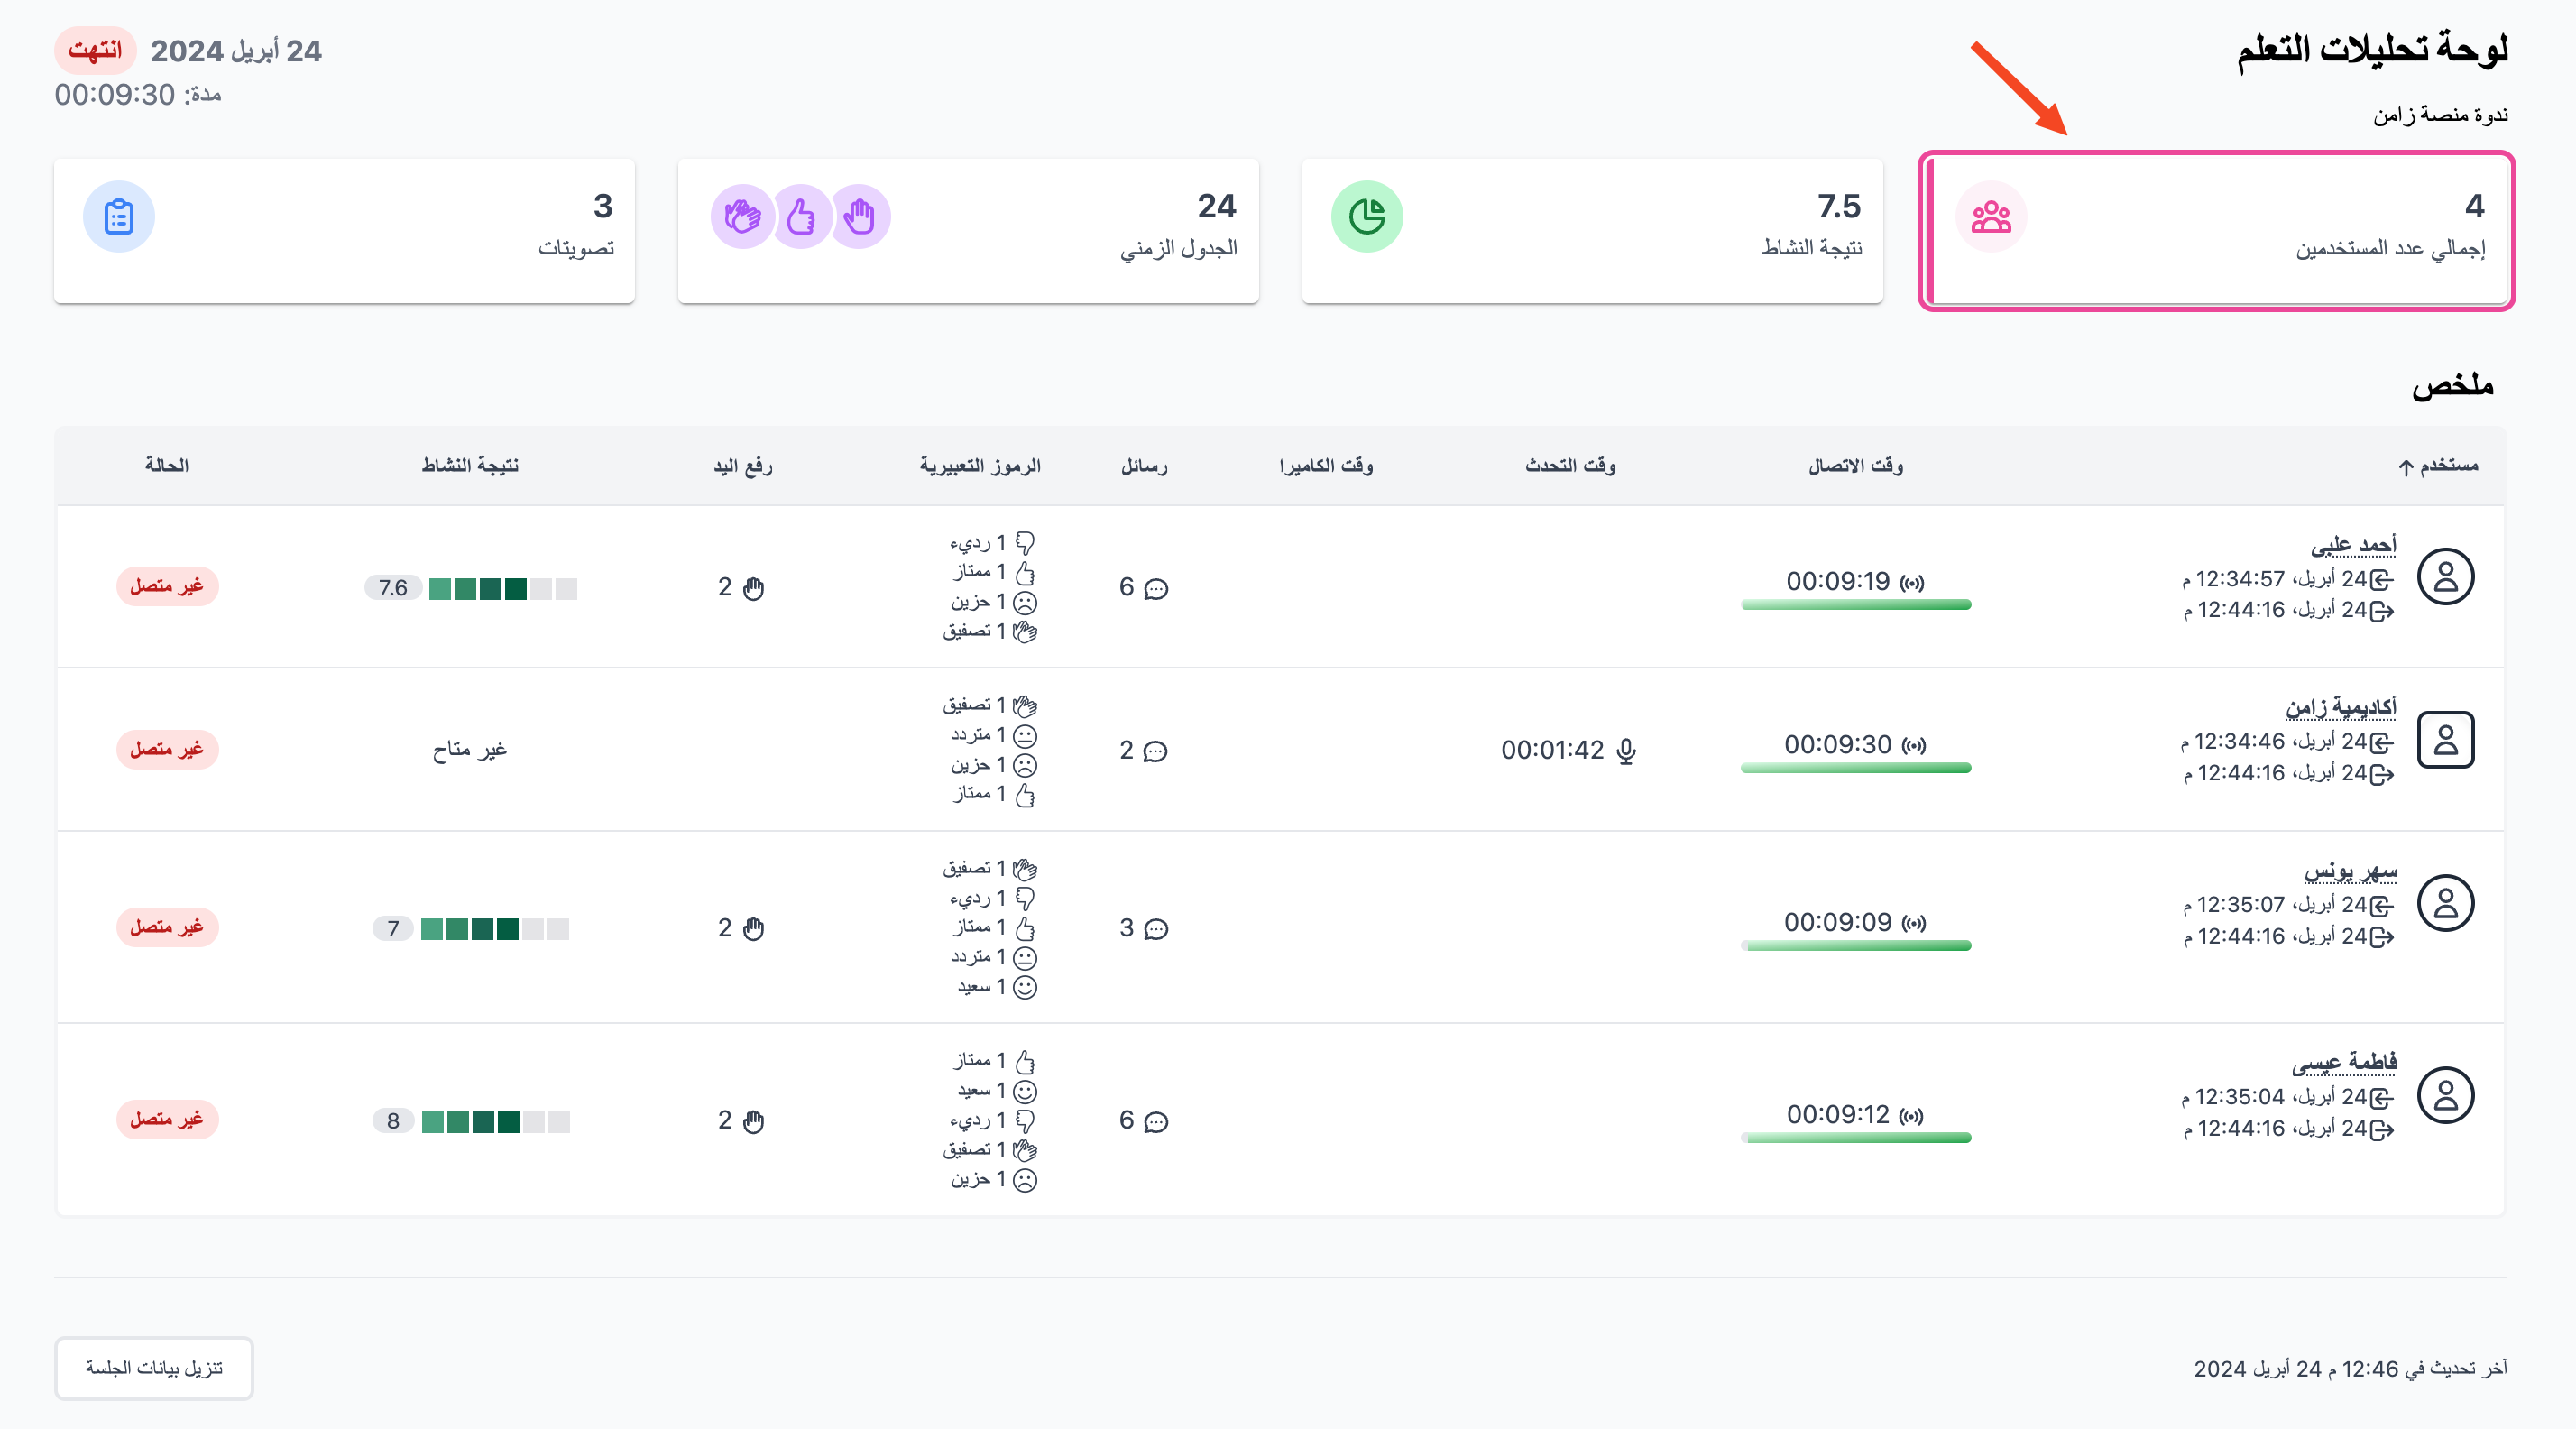The height and width of the screenshot is (1429, 2576).
Task: Click the وقت التحدث column header
Action: (x=1570, y=466)
